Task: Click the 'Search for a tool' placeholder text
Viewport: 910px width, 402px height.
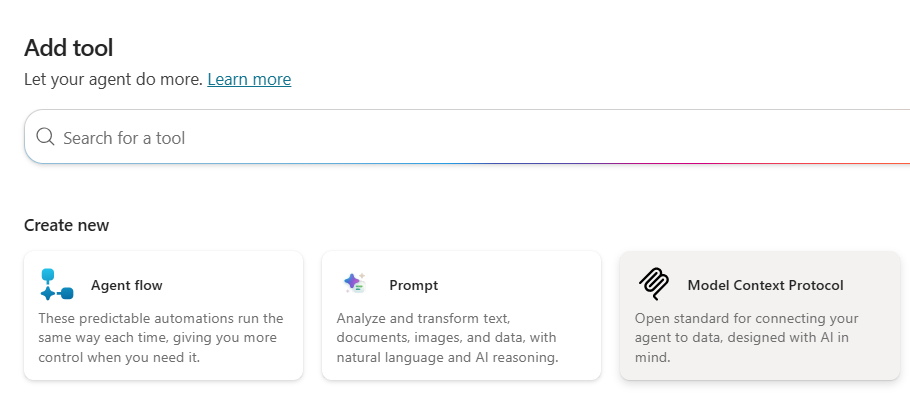Action: [x=124, y=138]
